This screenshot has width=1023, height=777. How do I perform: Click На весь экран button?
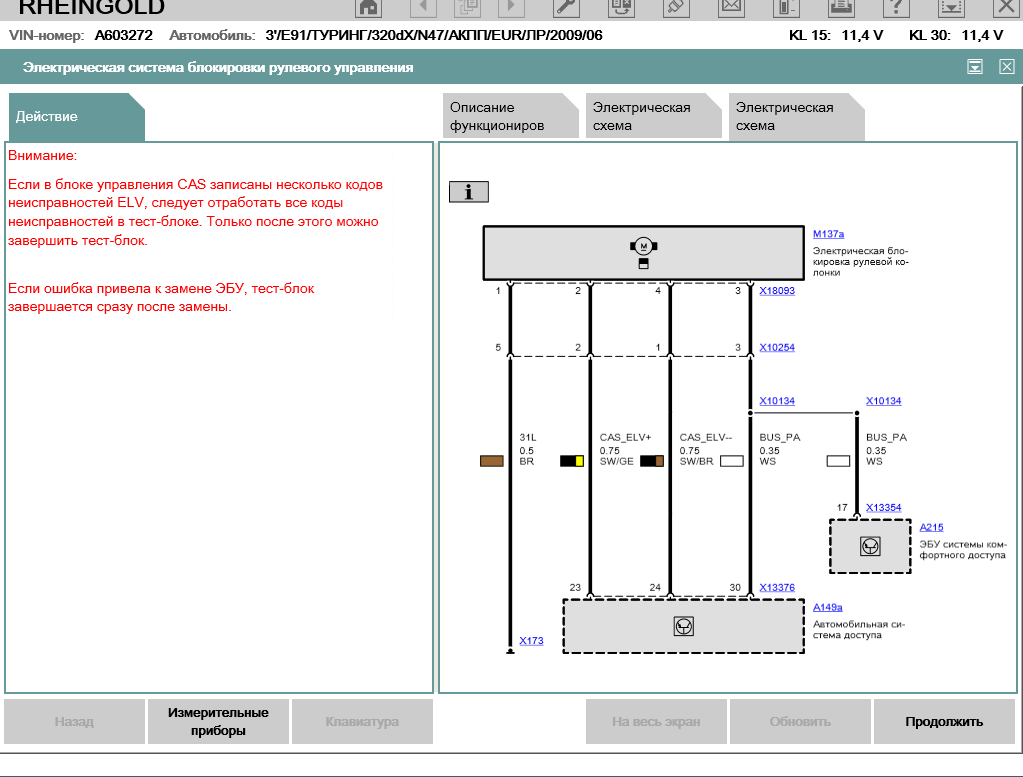coord(656,722)
